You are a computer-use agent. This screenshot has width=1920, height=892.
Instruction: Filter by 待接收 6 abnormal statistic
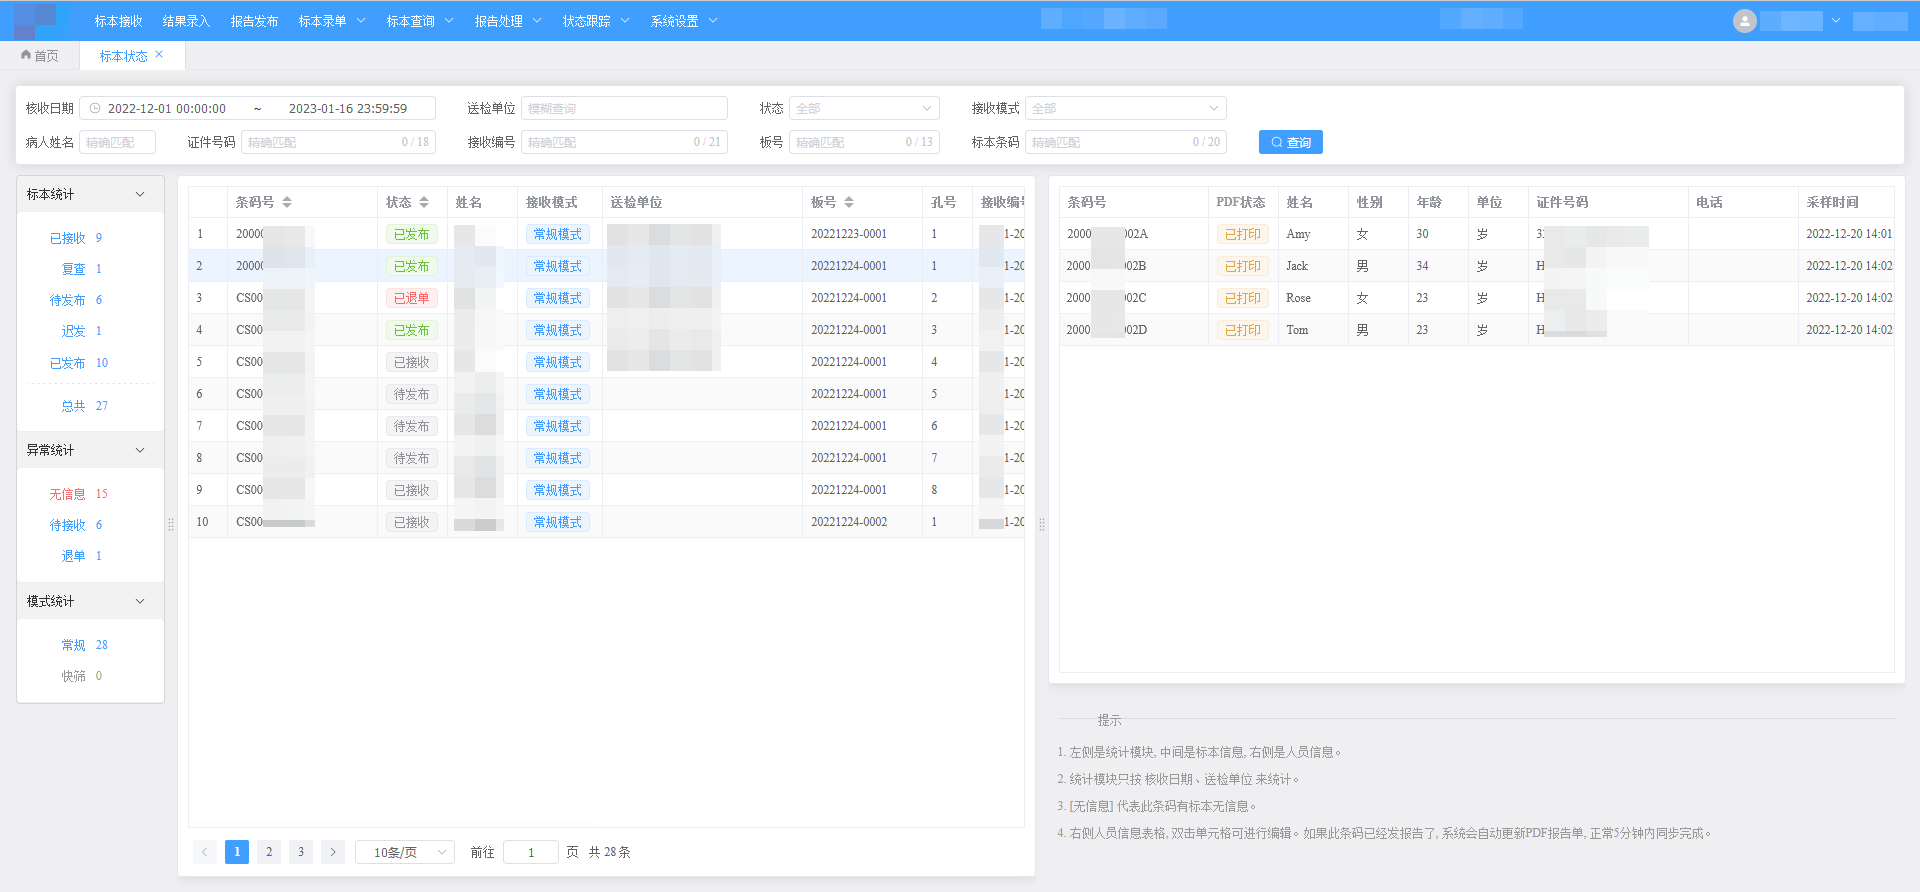[76, 525]
